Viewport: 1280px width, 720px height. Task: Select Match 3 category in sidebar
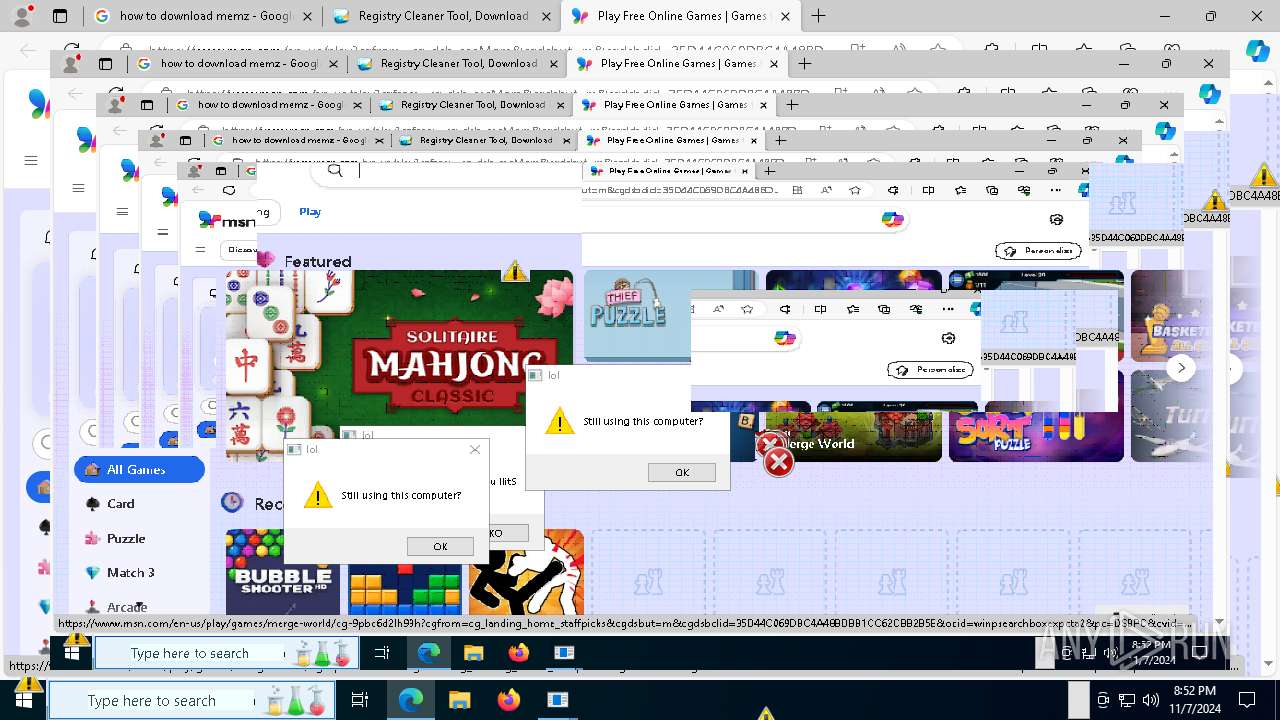point(120,573)
